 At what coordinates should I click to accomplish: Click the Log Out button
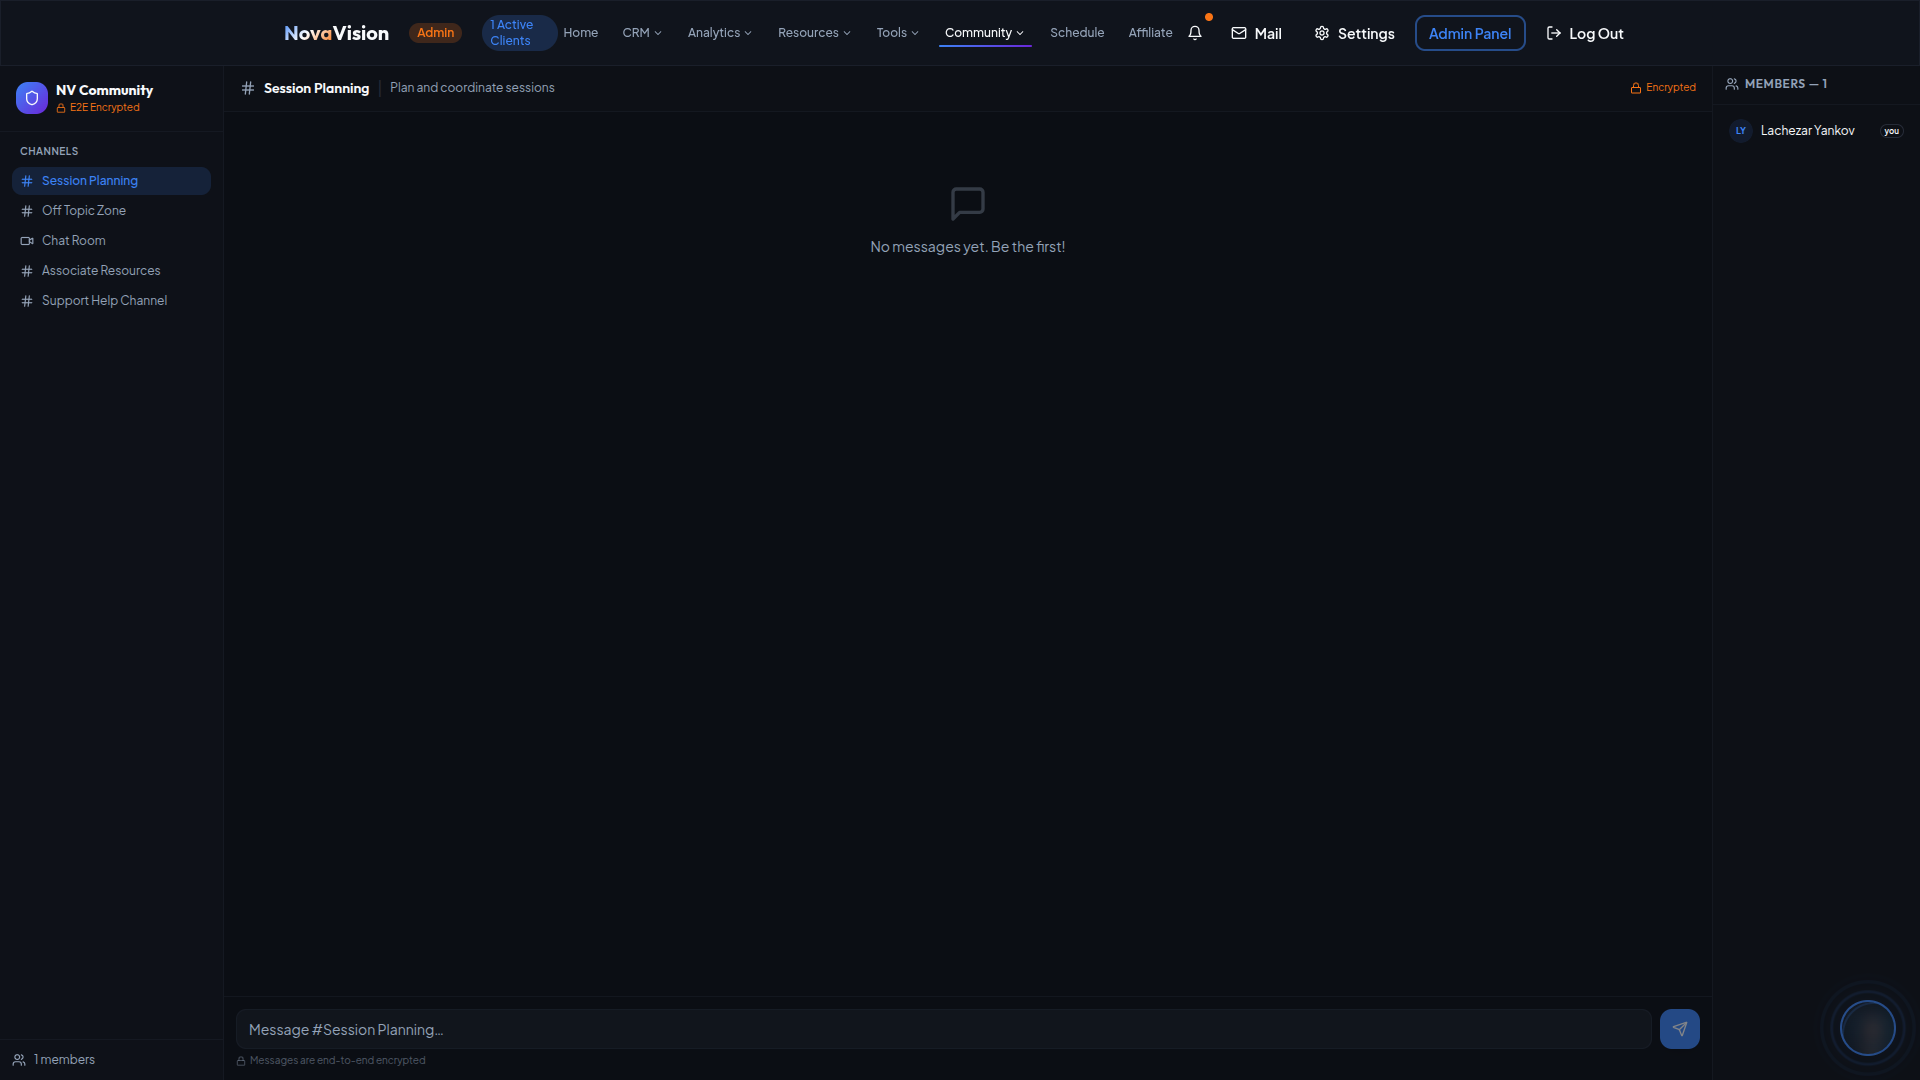tap(1585, 33)
